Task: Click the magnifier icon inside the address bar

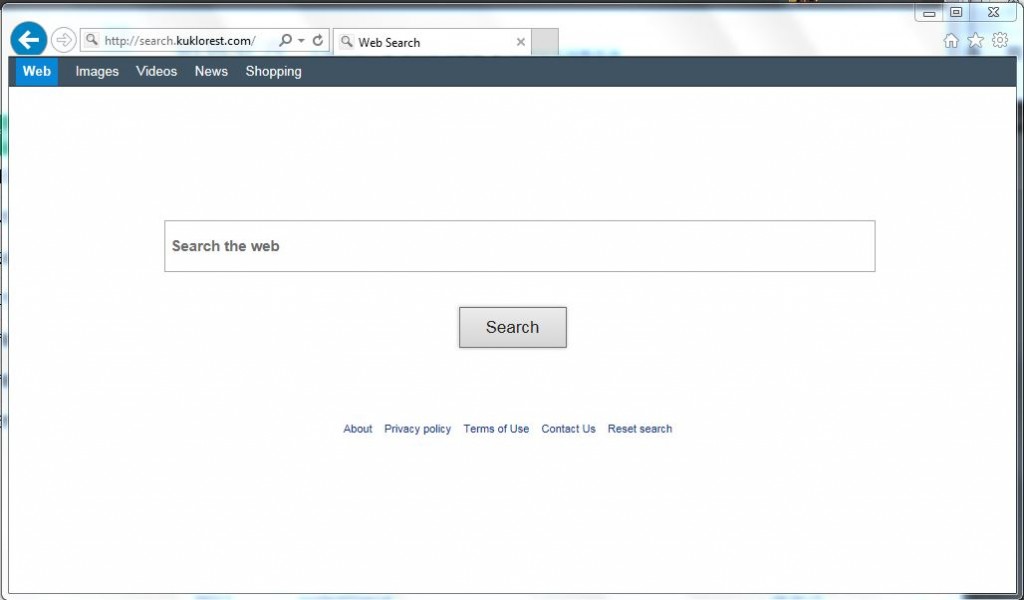Action: (285, 40)
